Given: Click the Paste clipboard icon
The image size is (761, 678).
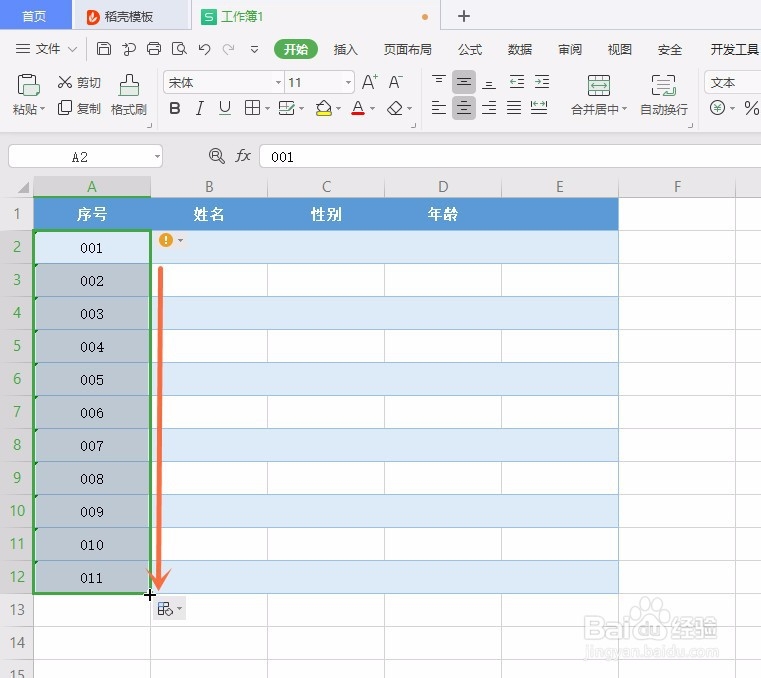Looking at the screenshot, I should coord(28,85).
